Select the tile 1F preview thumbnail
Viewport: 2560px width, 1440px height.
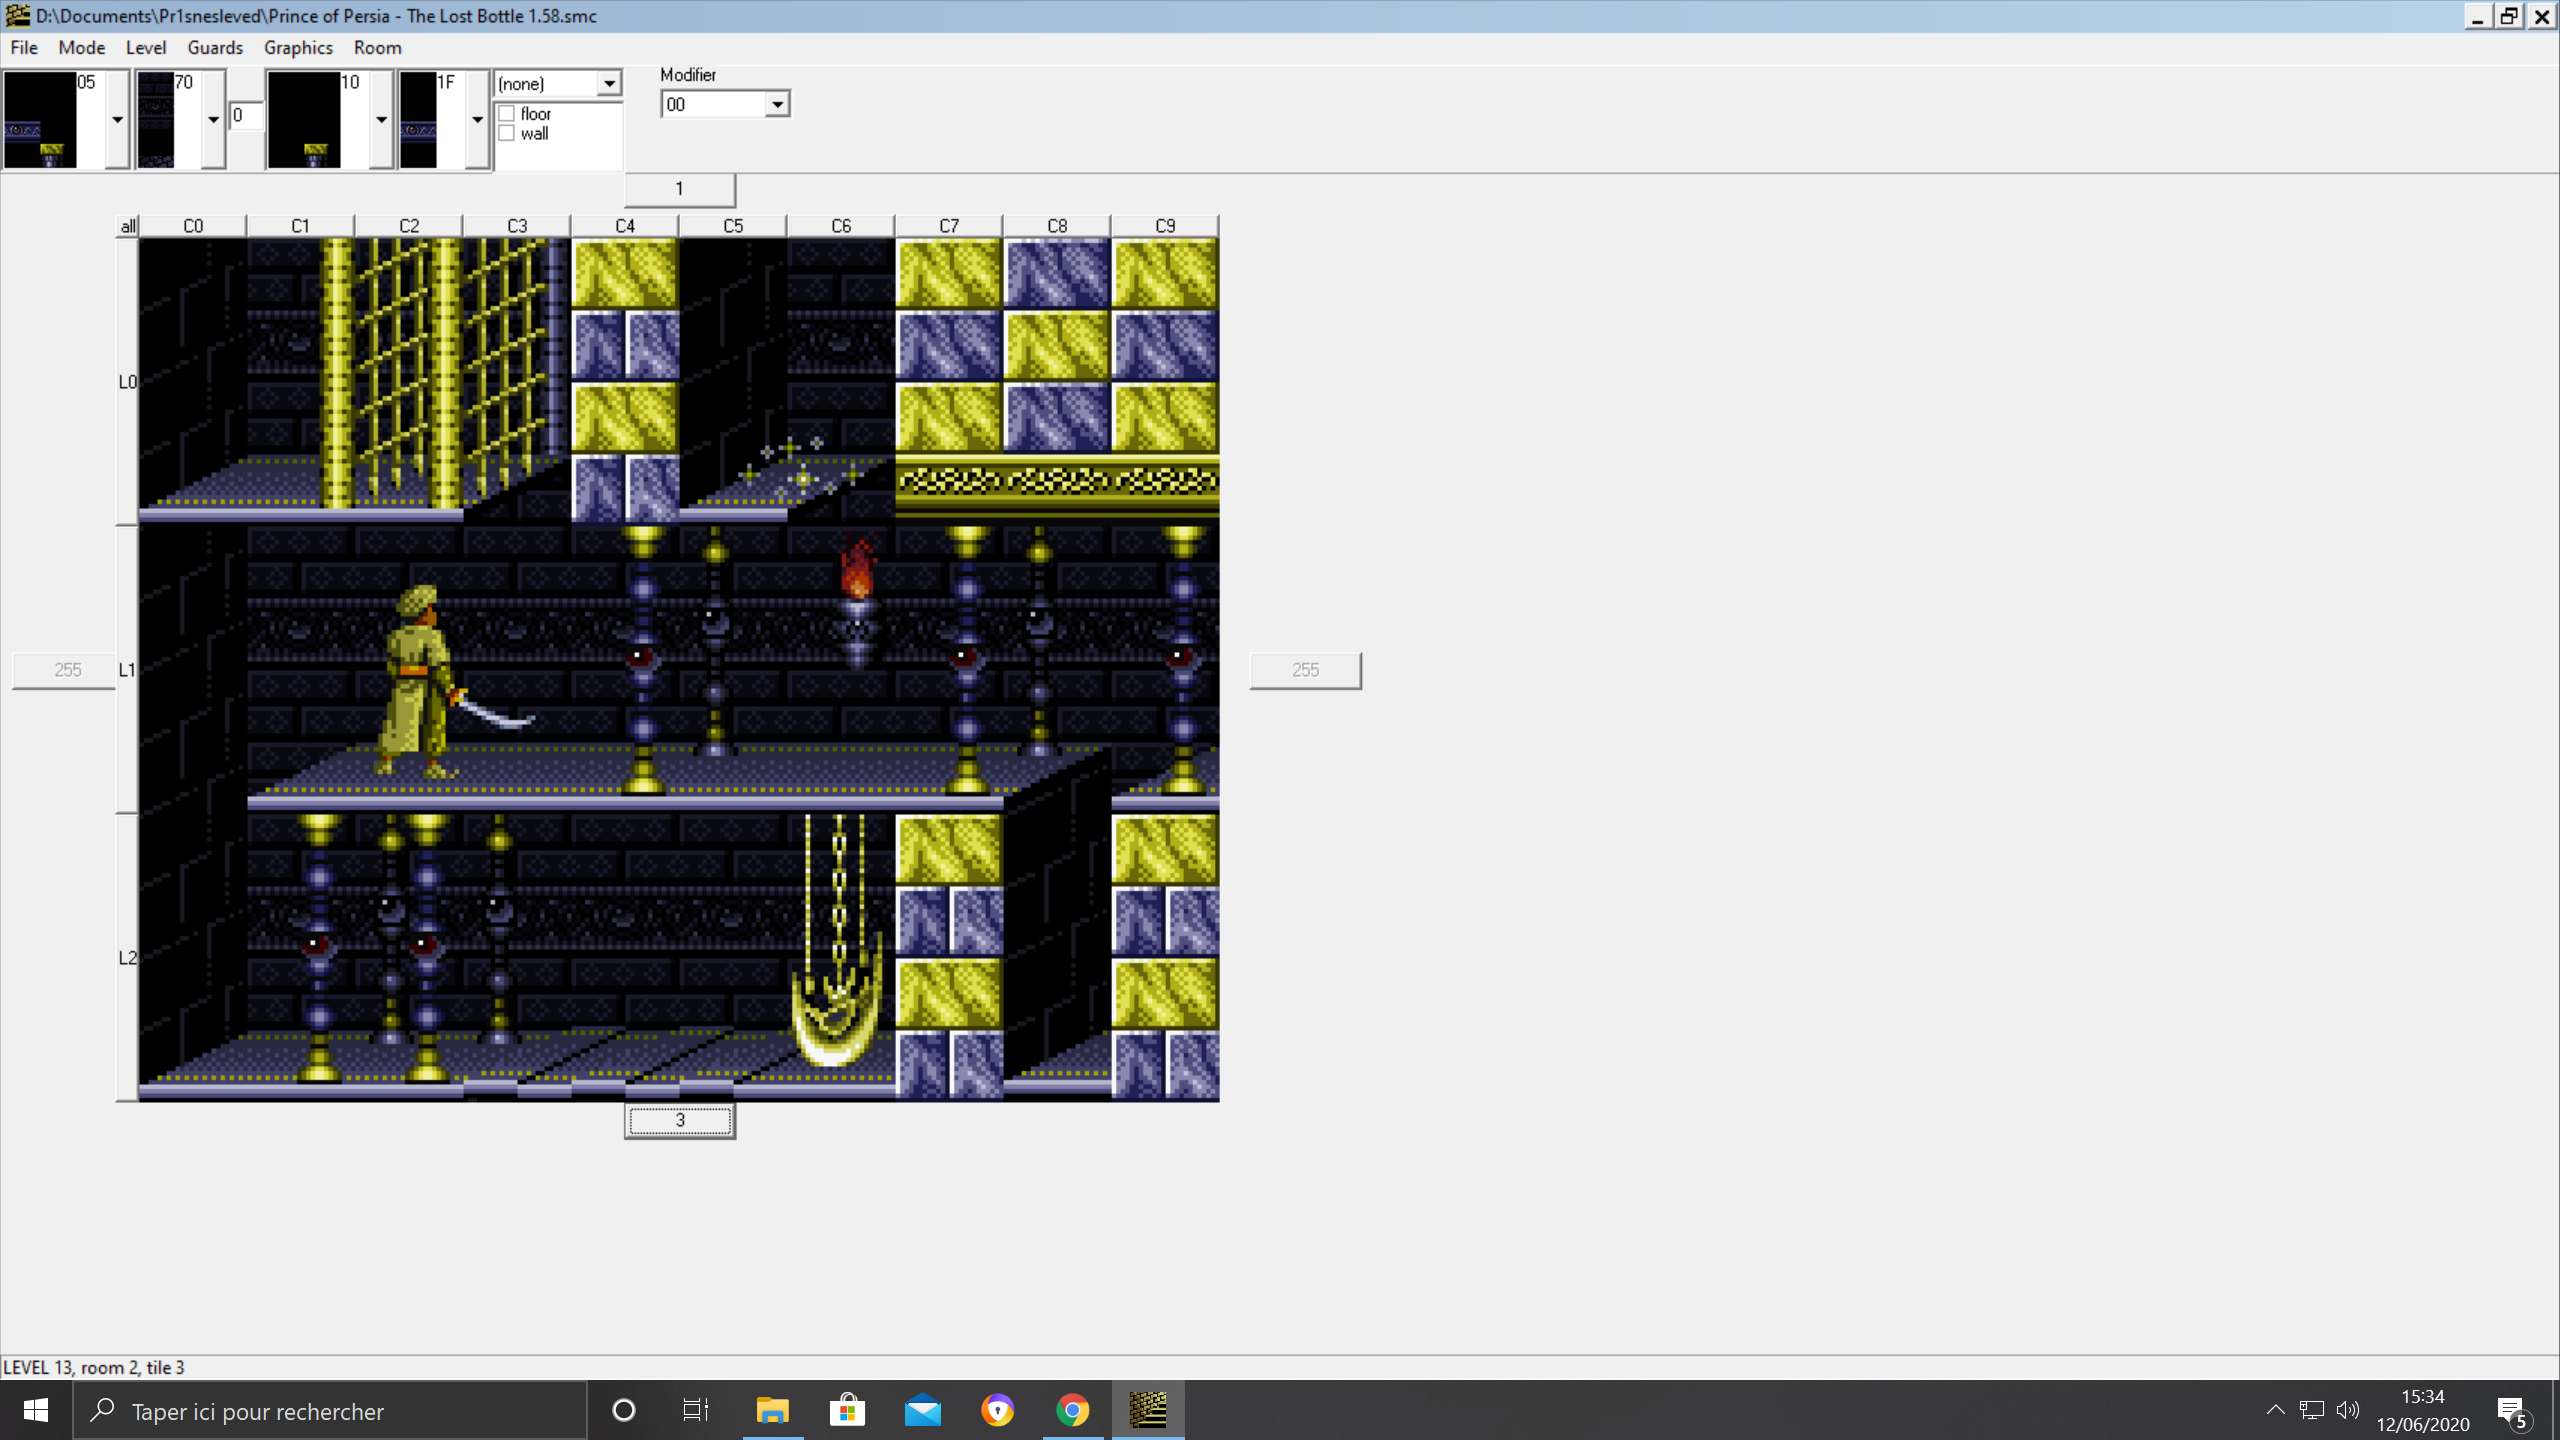pos(418,119)
